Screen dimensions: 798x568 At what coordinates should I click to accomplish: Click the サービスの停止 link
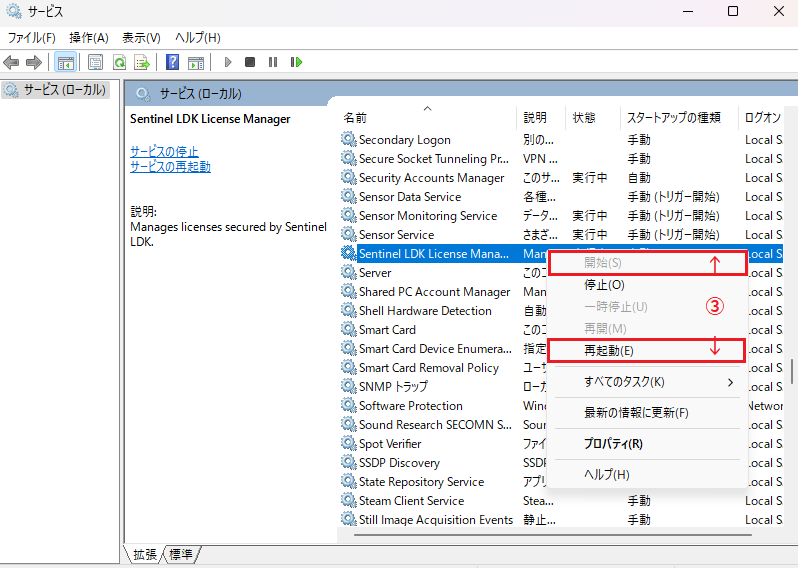point(164,151)
